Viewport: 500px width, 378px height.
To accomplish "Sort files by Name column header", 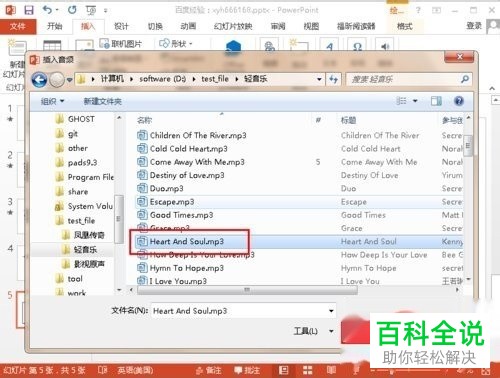I will (x=145, y=120).
